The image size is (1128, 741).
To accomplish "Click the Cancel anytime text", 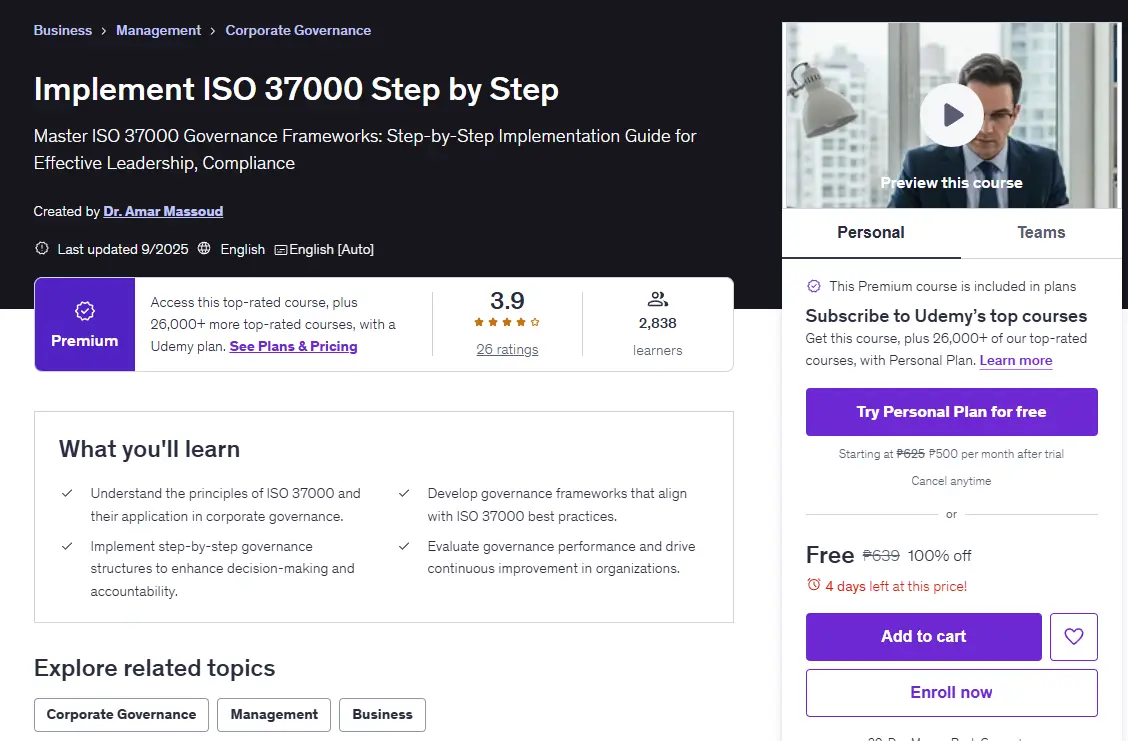I will (x=951, y=481).
